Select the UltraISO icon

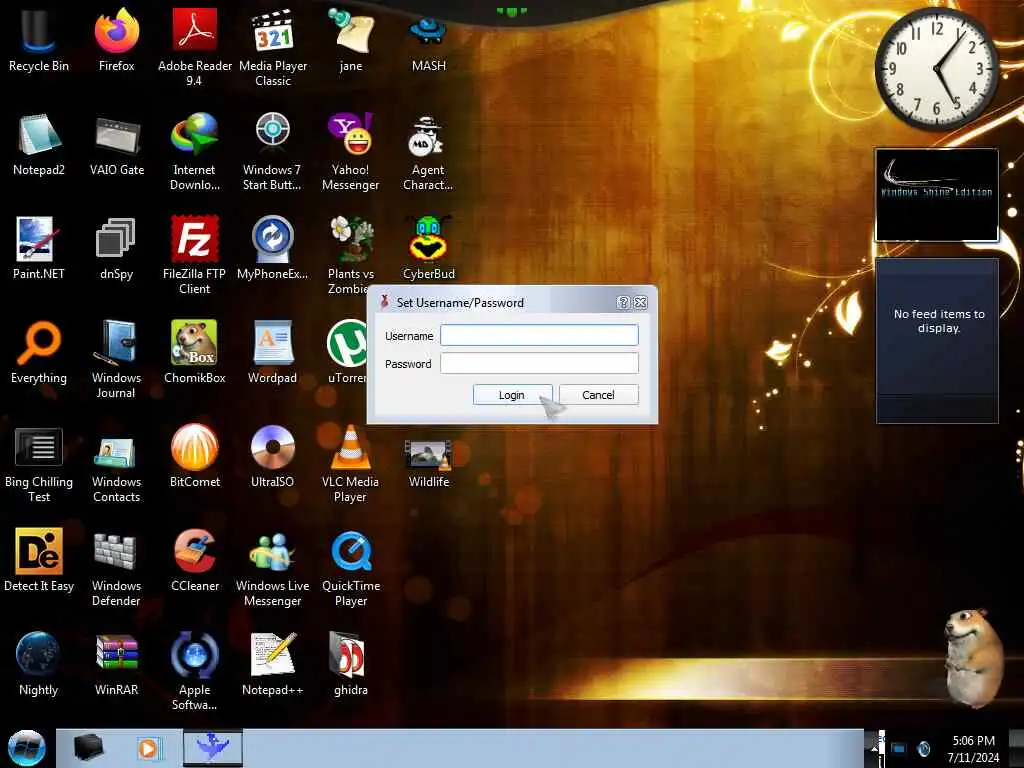[272, 456]
